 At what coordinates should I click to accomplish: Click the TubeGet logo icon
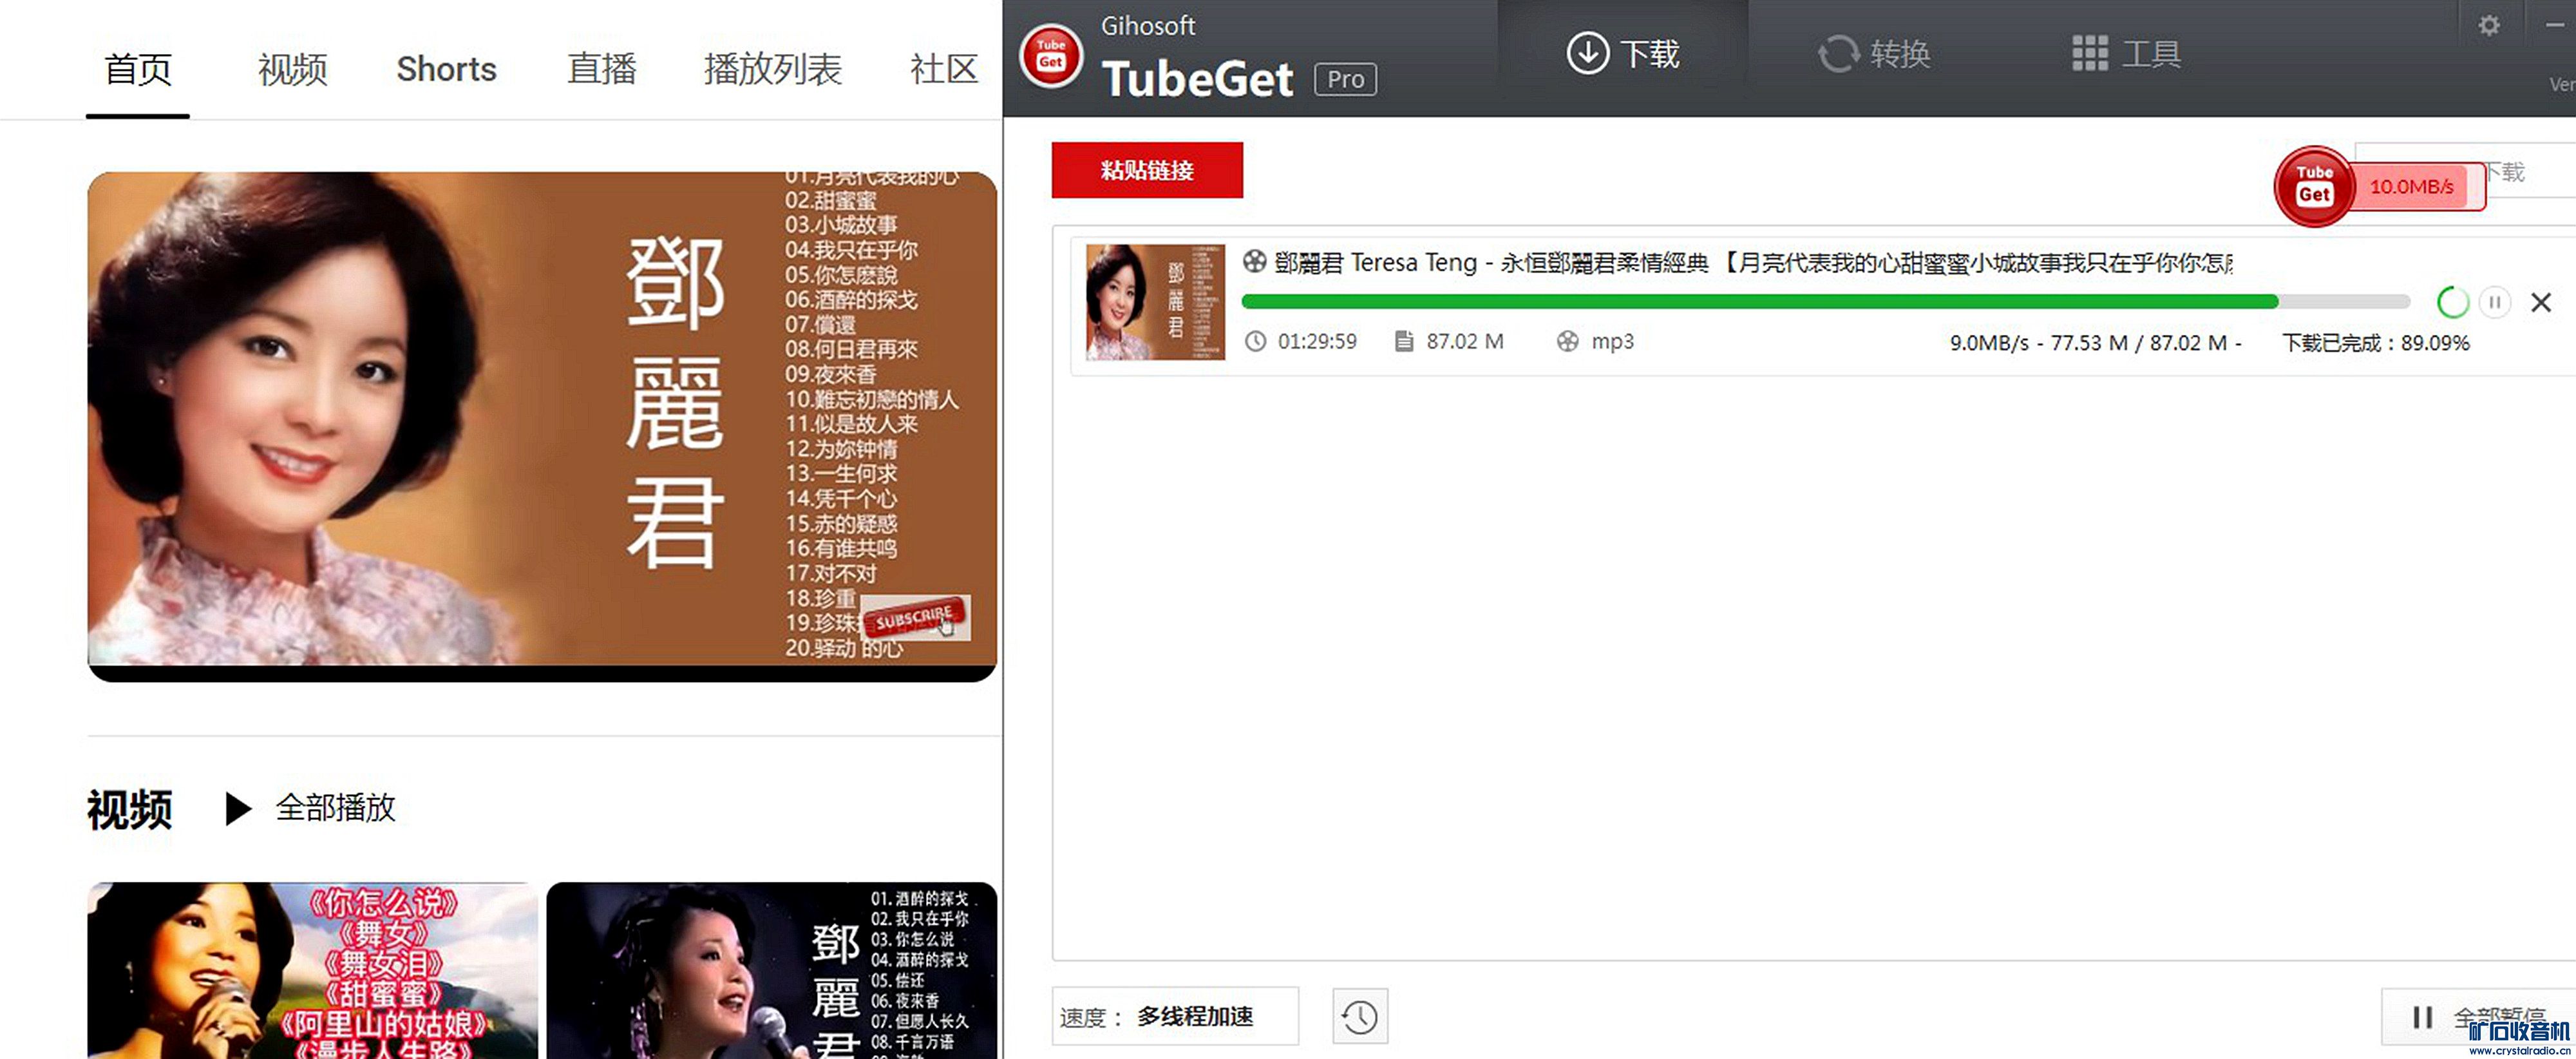click(1050, 55)
